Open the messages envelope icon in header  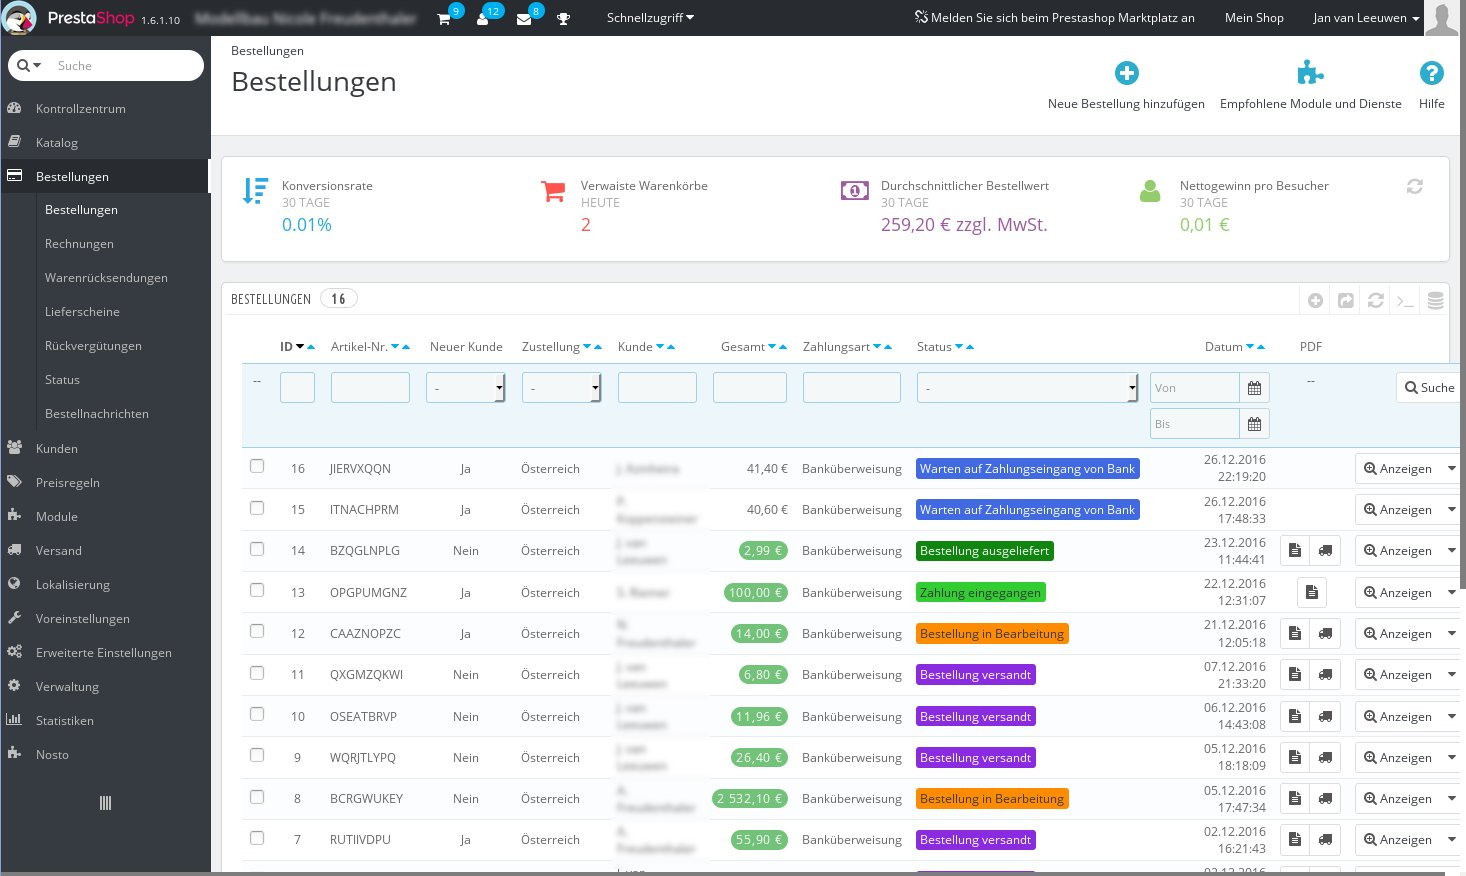point(524,19)
